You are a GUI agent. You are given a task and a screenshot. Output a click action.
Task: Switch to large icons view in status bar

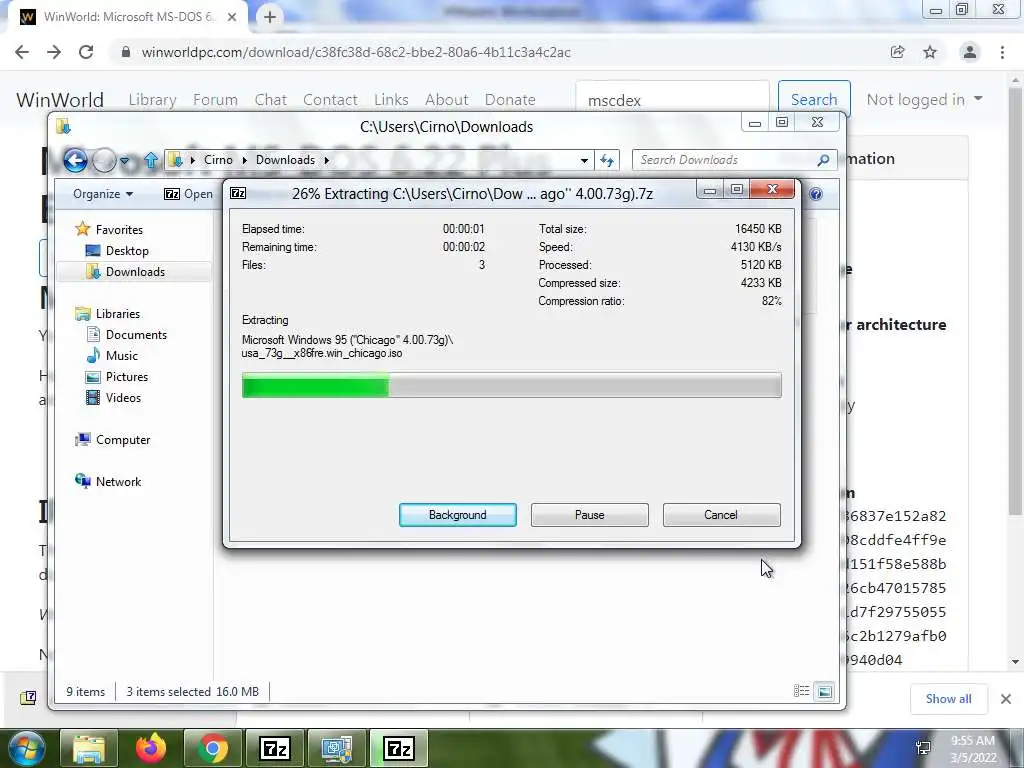tap(825, 691)
